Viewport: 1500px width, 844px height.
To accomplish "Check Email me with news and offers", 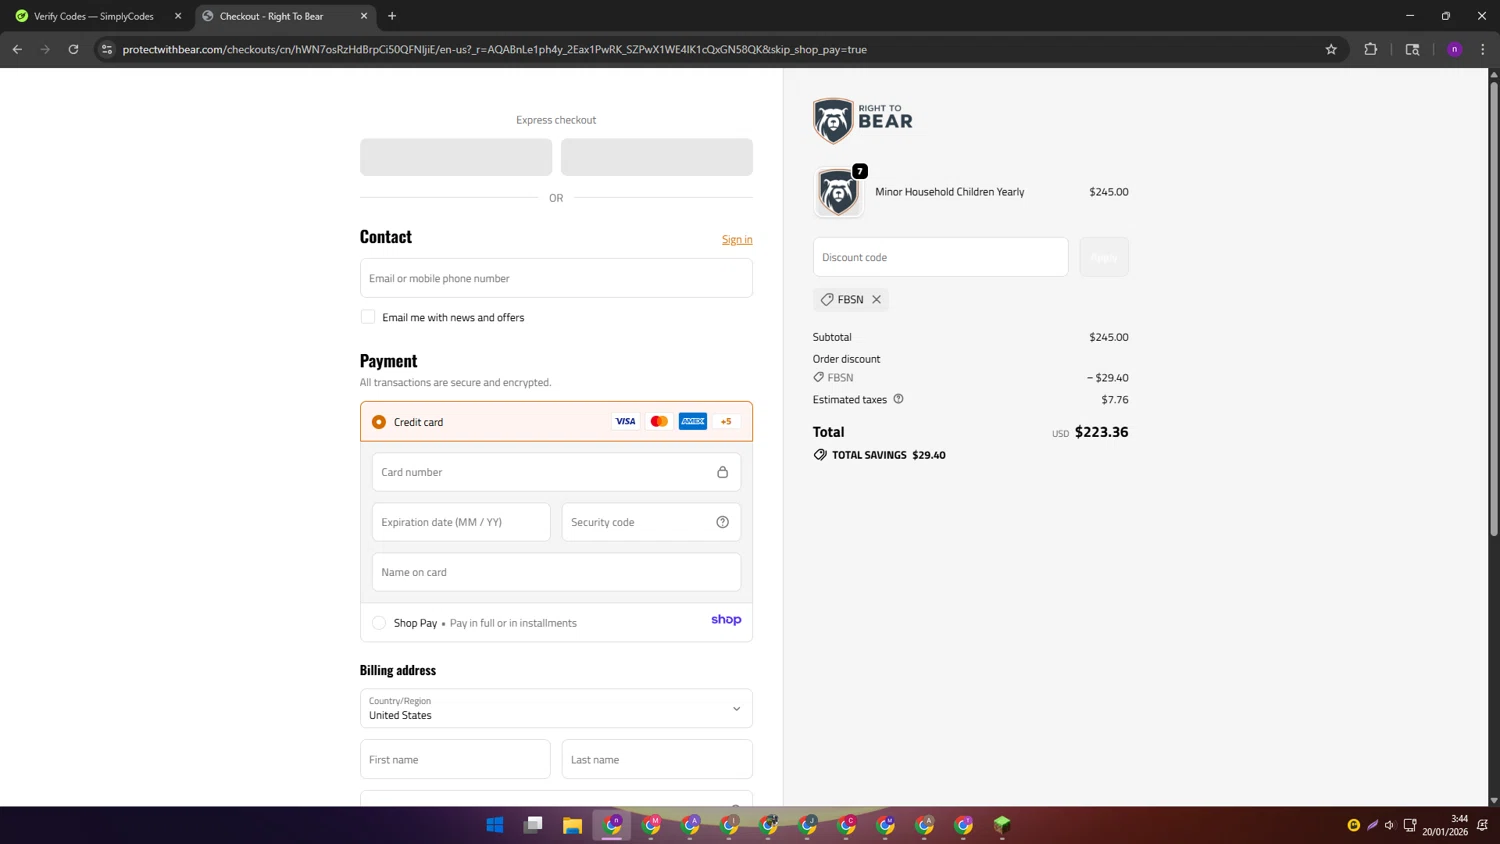I will 368,317.
